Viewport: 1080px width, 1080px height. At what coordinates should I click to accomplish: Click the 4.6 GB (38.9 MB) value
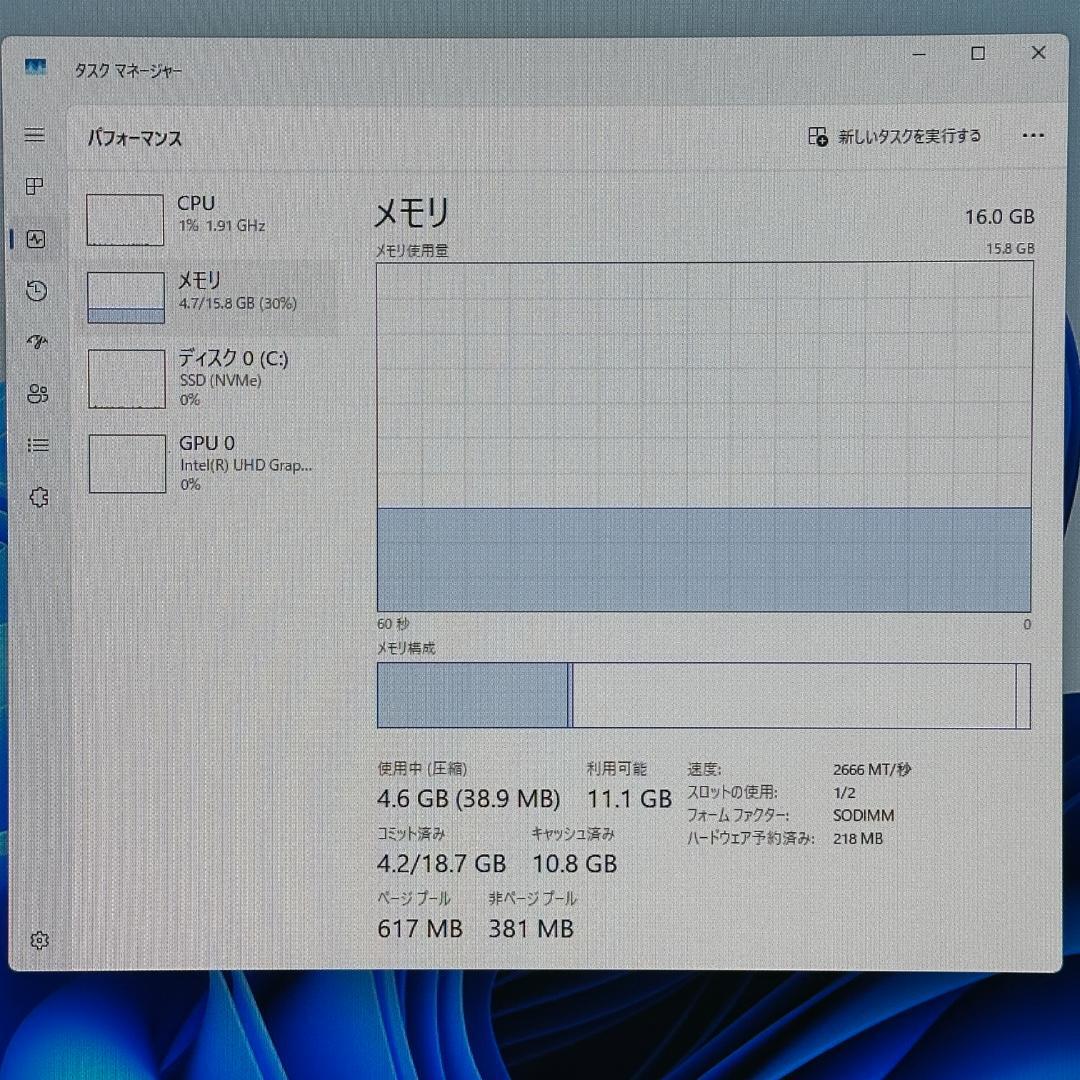468,799
